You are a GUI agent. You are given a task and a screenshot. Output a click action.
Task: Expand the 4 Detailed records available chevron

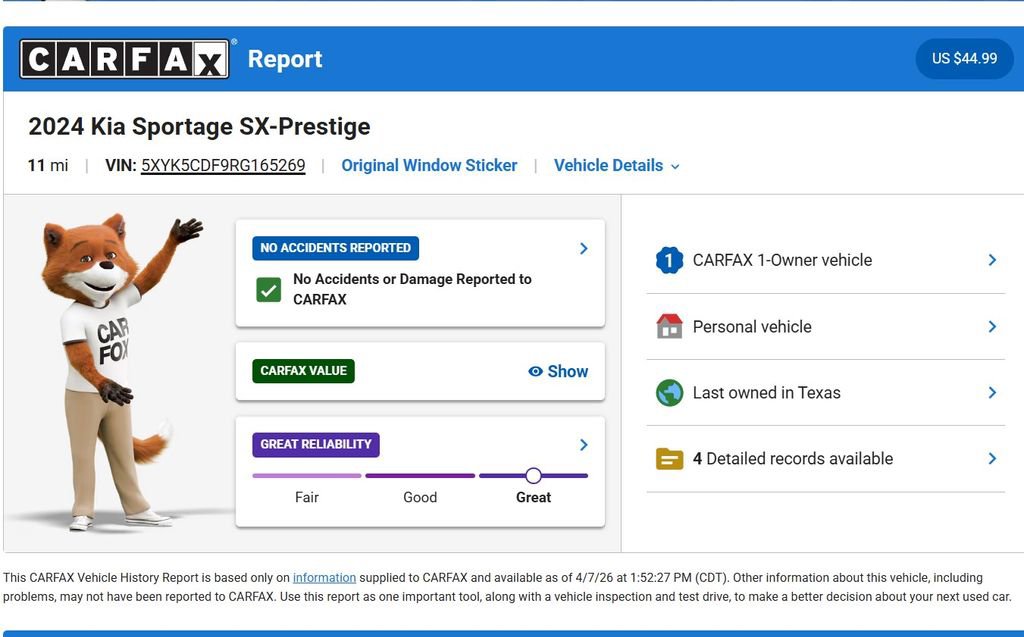(x=992, y=459)
